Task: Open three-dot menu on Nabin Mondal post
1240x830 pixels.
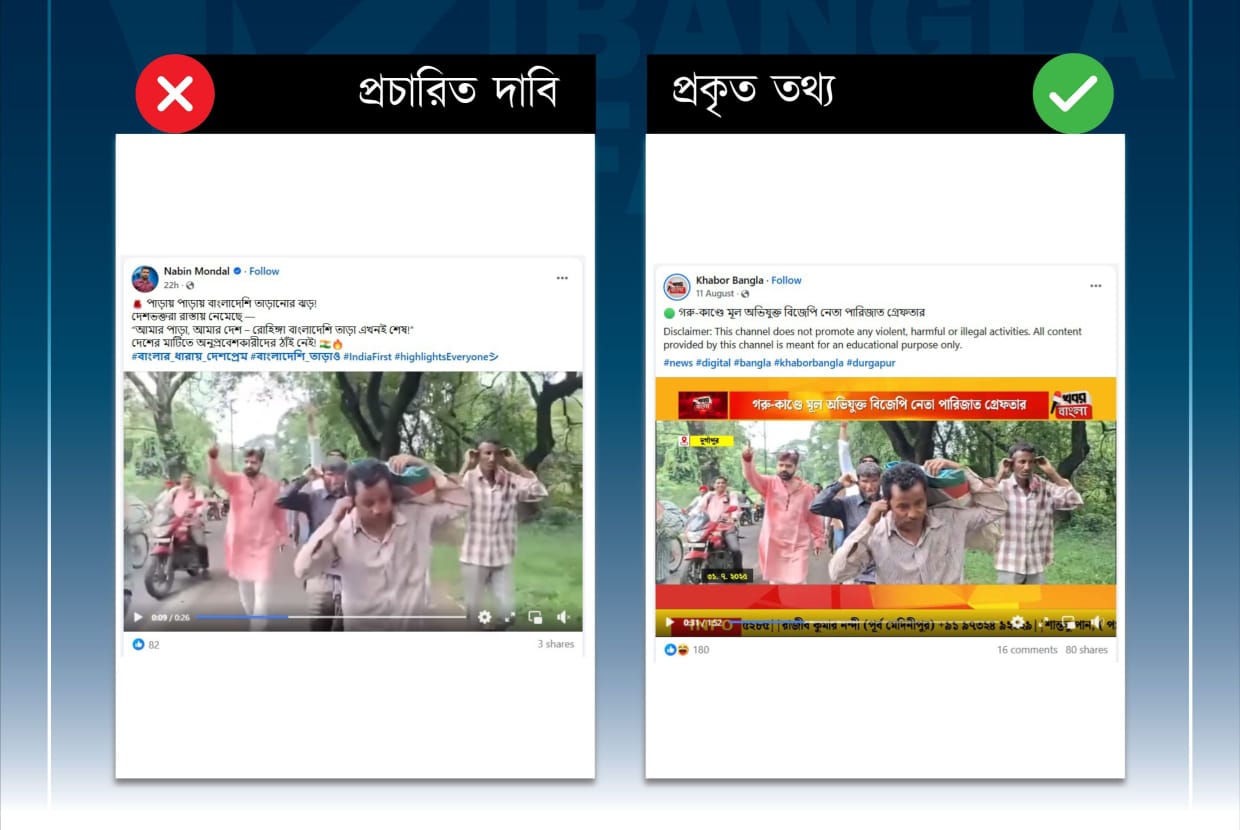Action: click(562, 278)
